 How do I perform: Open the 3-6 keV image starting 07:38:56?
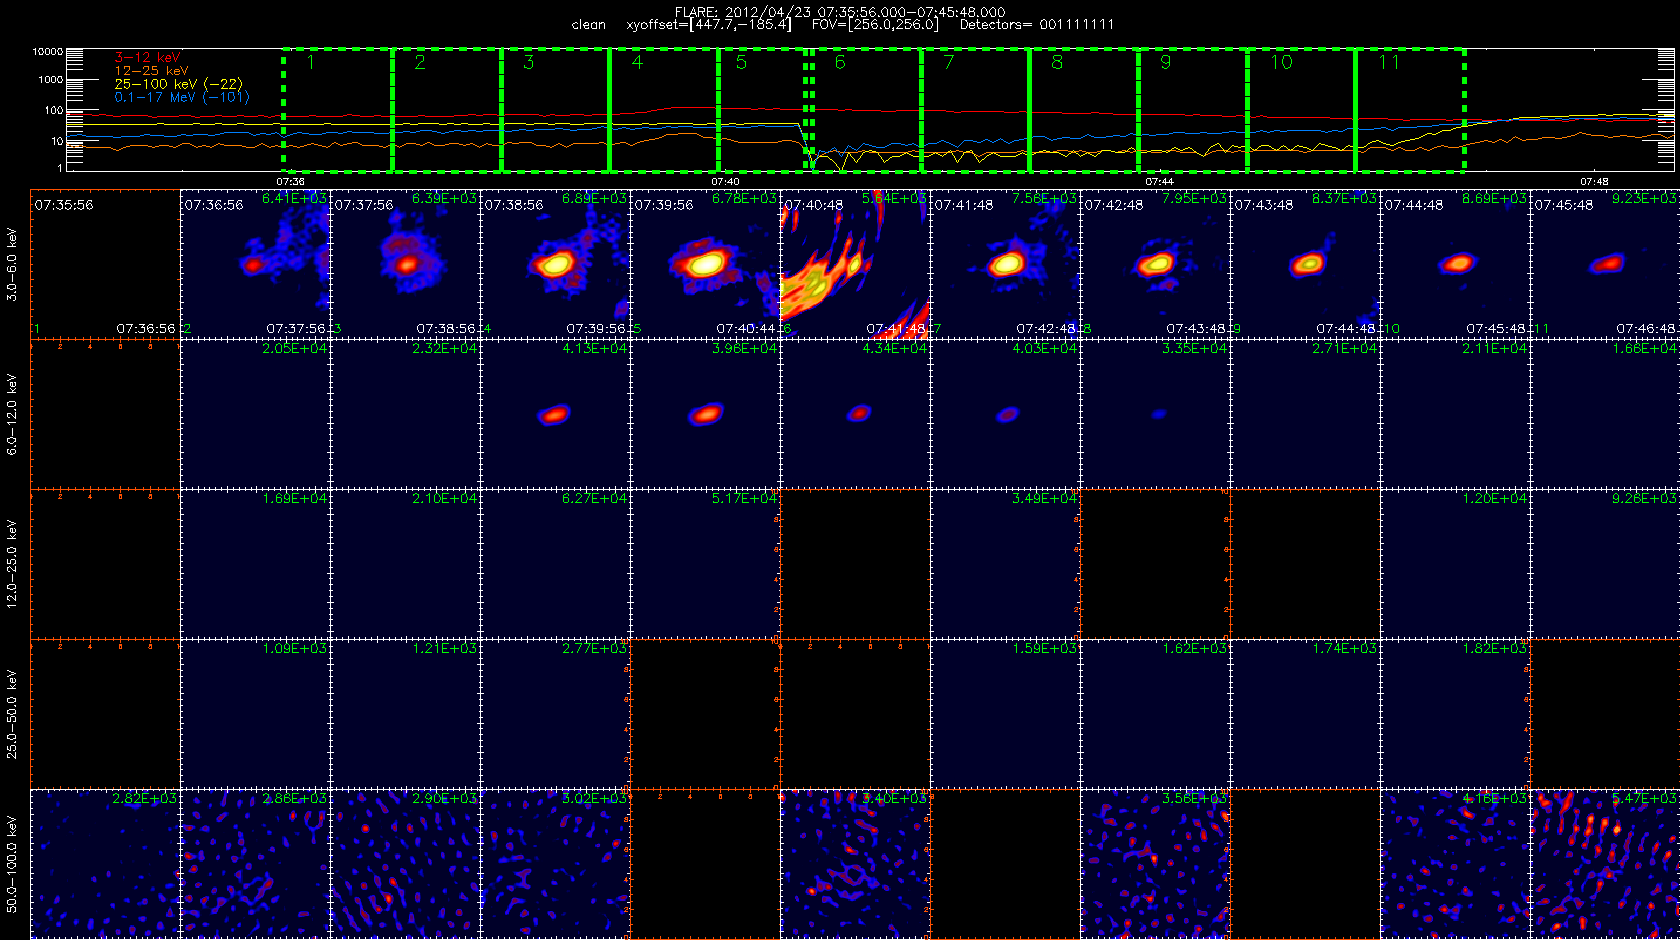click(555, 264)
